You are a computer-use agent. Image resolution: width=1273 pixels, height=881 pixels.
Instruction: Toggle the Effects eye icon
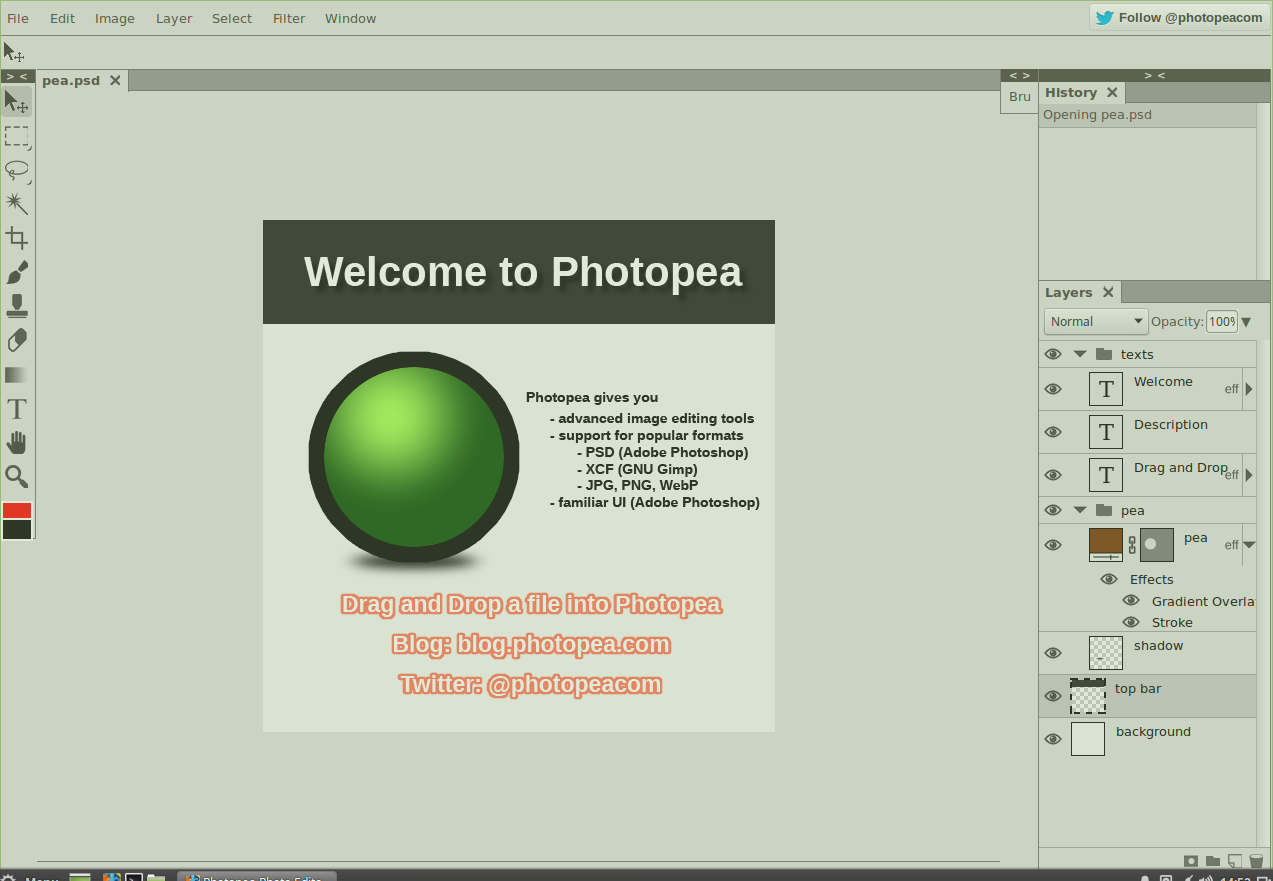point(1109,579)
